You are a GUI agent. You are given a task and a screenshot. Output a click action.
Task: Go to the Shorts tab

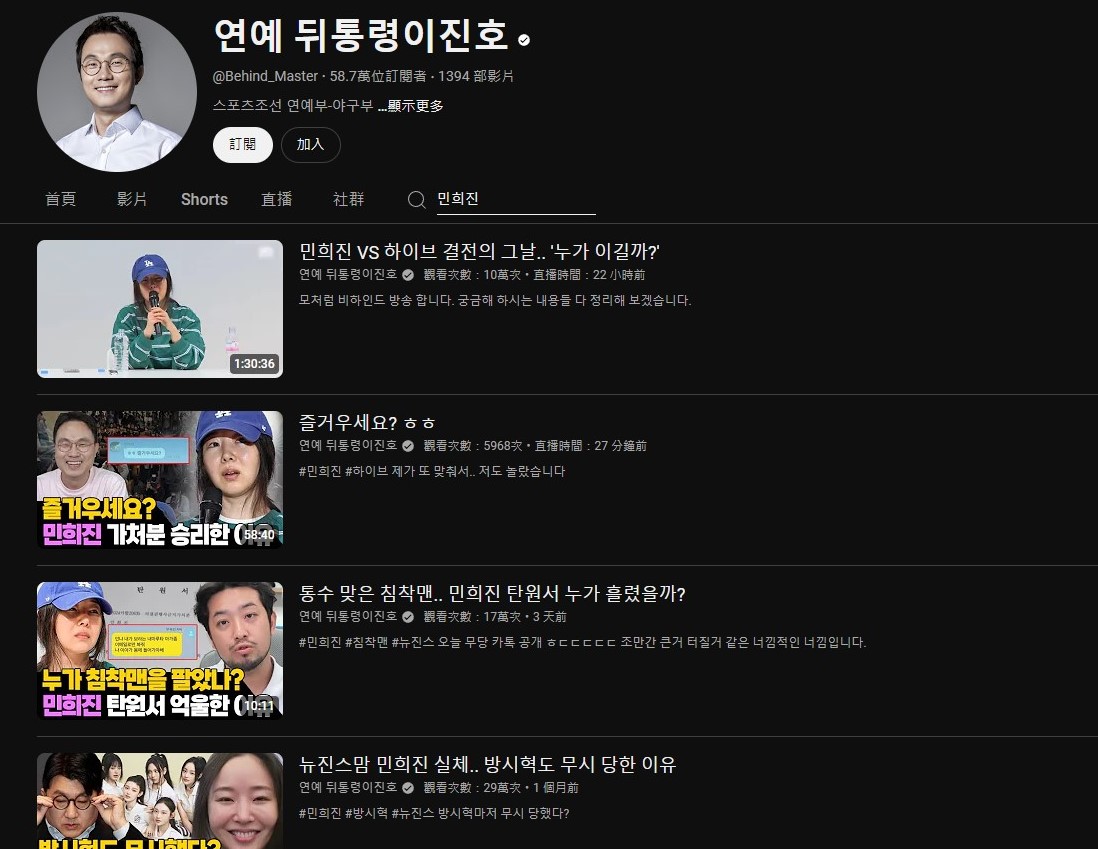[204, 199]
